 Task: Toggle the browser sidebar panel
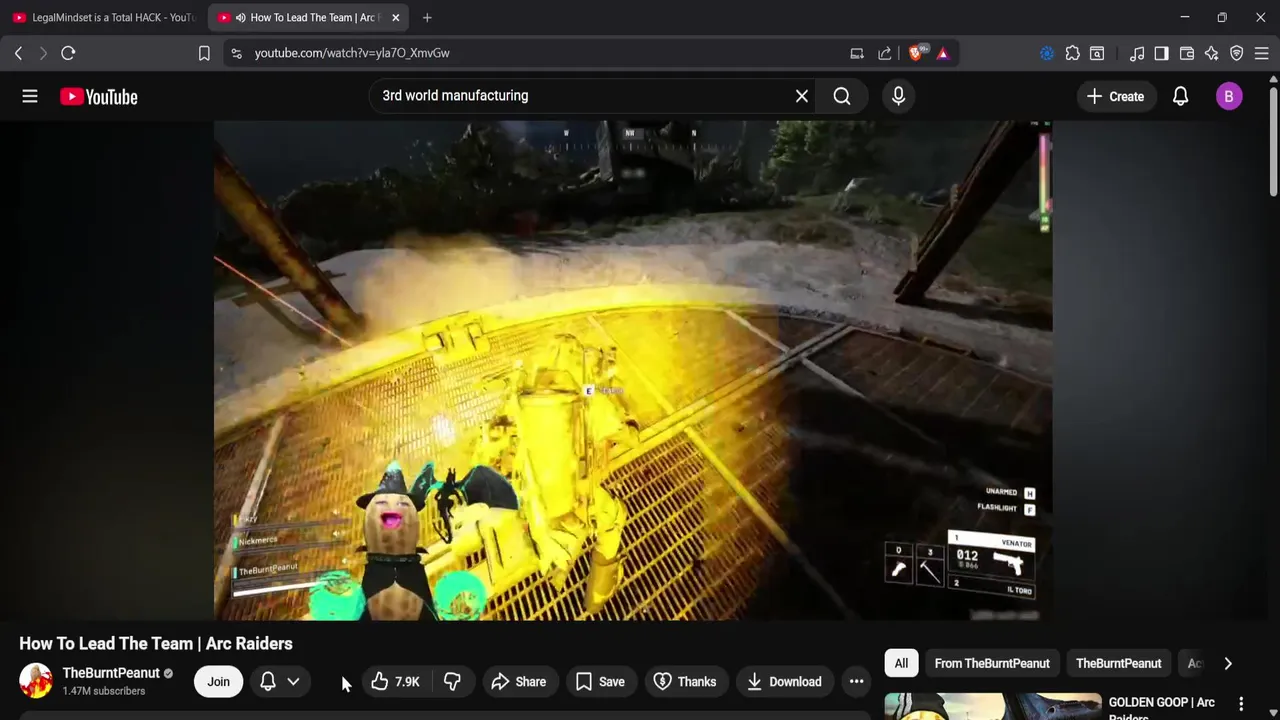point(1161,53)
